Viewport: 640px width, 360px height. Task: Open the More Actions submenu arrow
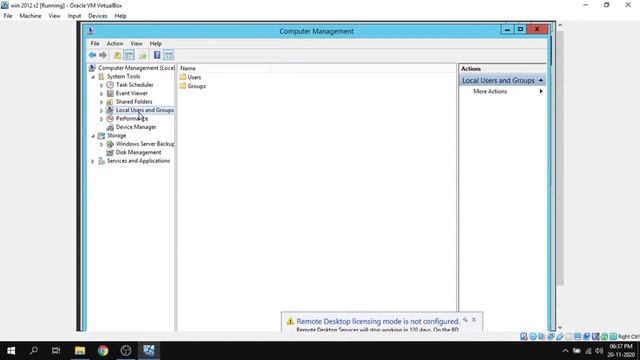(541, 91)
